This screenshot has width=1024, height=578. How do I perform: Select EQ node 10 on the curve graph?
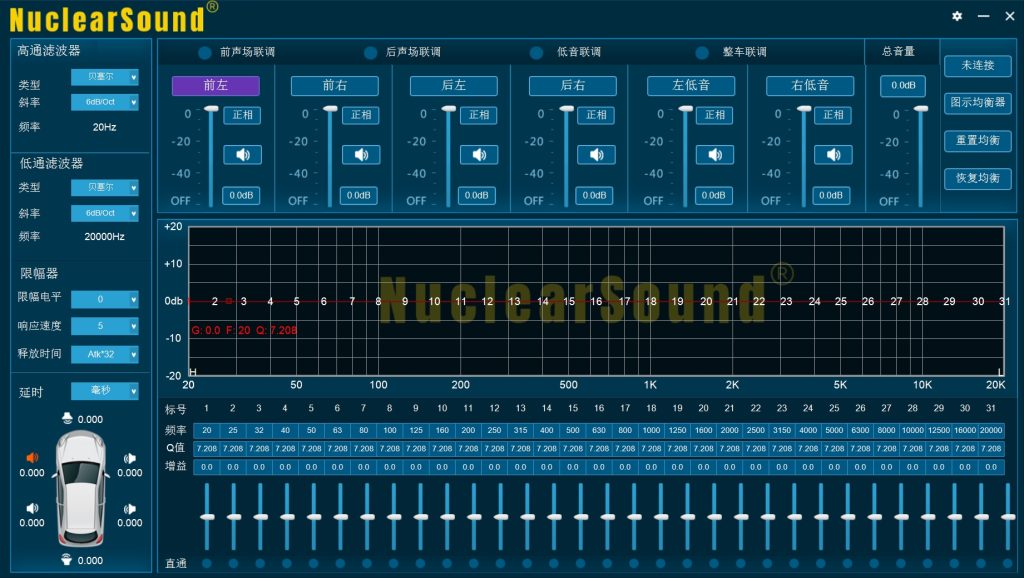[434, 301]
